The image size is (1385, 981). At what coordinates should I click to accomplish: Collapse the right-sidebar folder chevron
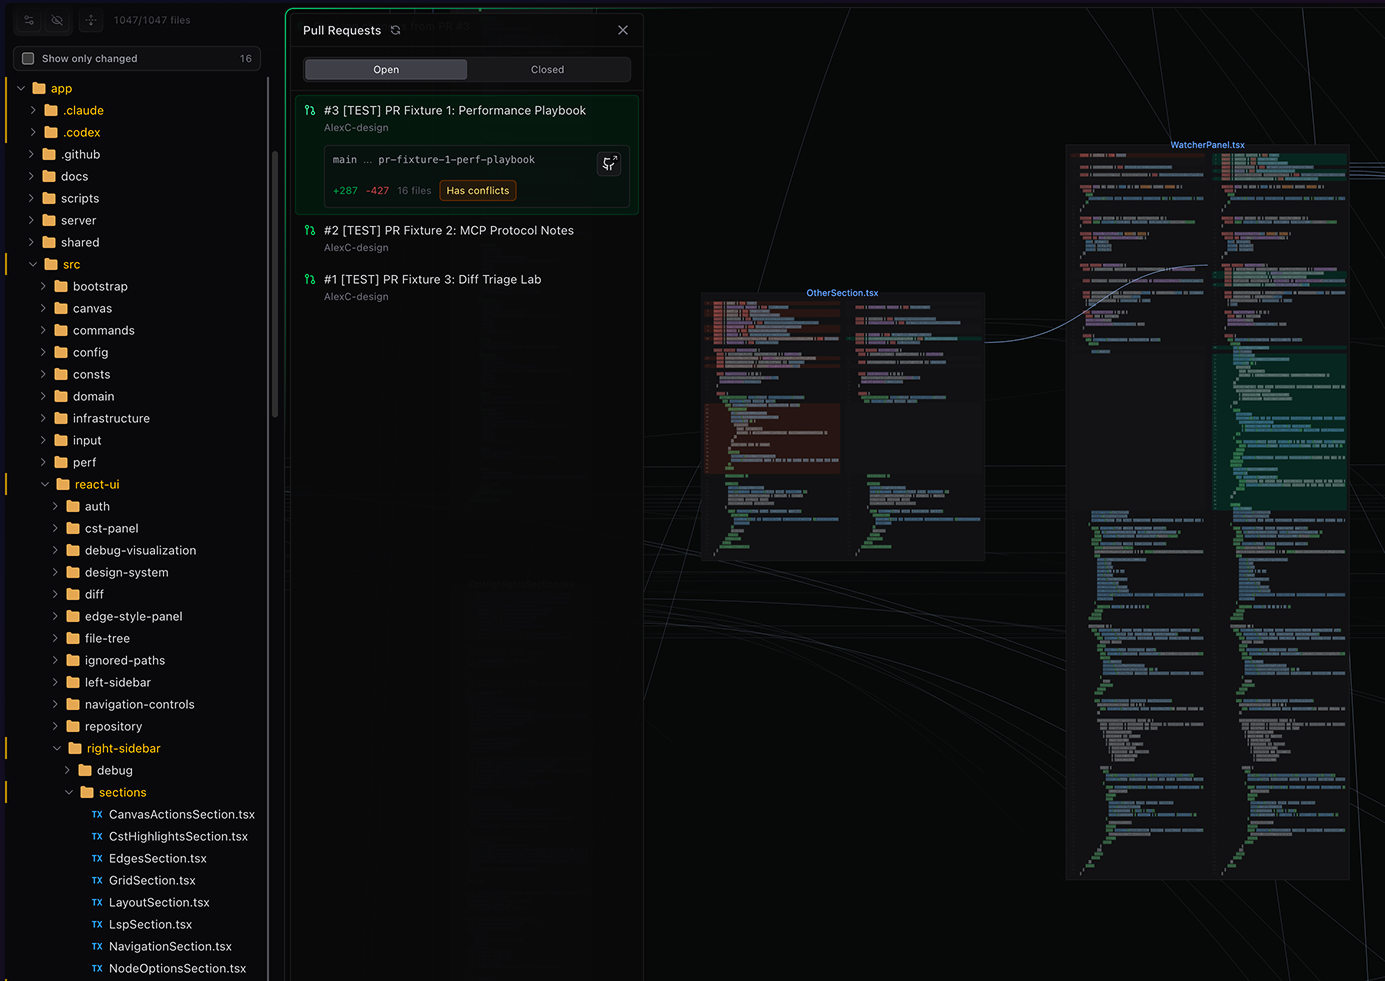pos(57,748)
